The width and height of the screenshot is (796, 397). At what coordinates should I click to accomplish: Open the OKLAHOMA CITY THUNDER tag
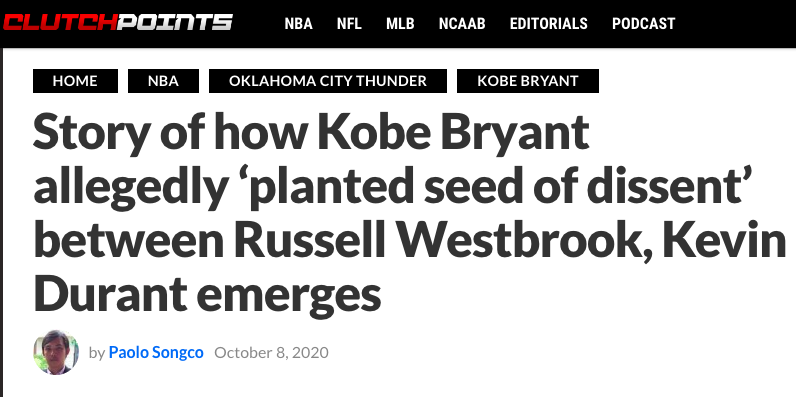[328, 81]
